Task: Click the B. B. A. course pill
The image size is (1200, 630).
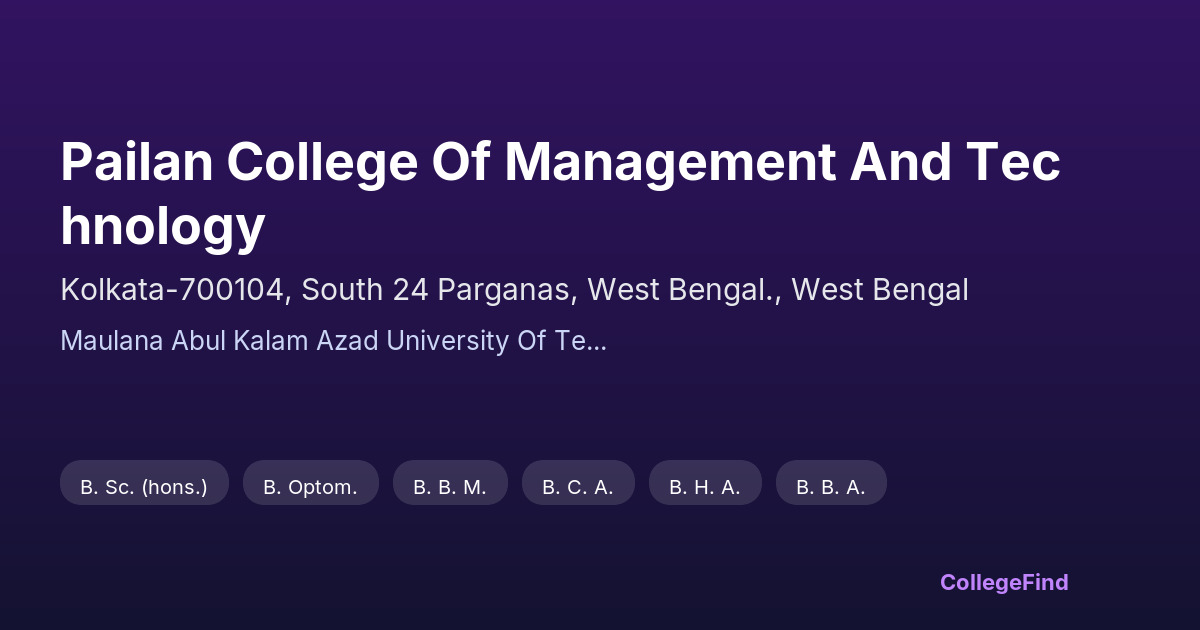Action: pos(831,487)
